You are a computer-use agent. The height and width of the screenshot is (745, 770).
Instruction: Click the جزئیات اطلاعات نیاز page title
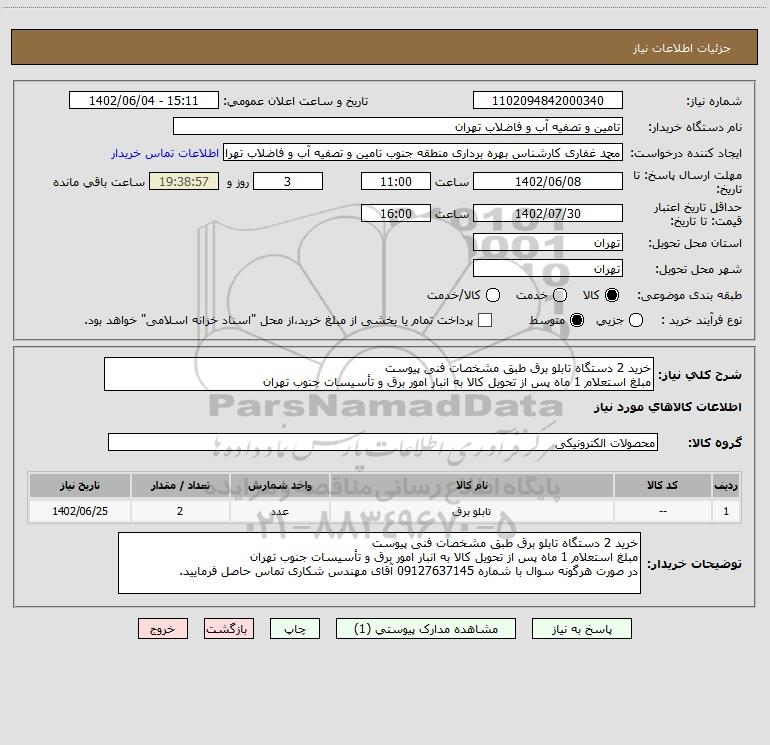click(x=681, y=48)
